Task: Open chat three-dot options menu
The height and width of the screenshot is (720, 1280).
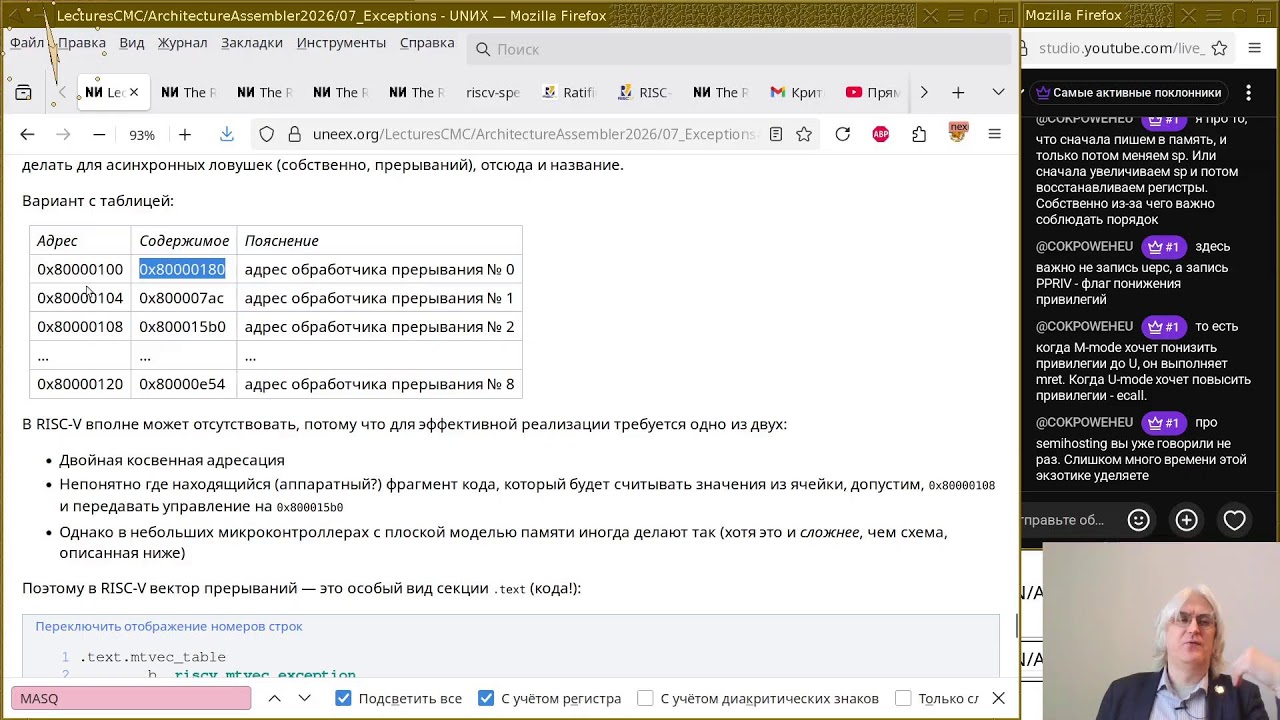Action: (x=1248, y=92)
